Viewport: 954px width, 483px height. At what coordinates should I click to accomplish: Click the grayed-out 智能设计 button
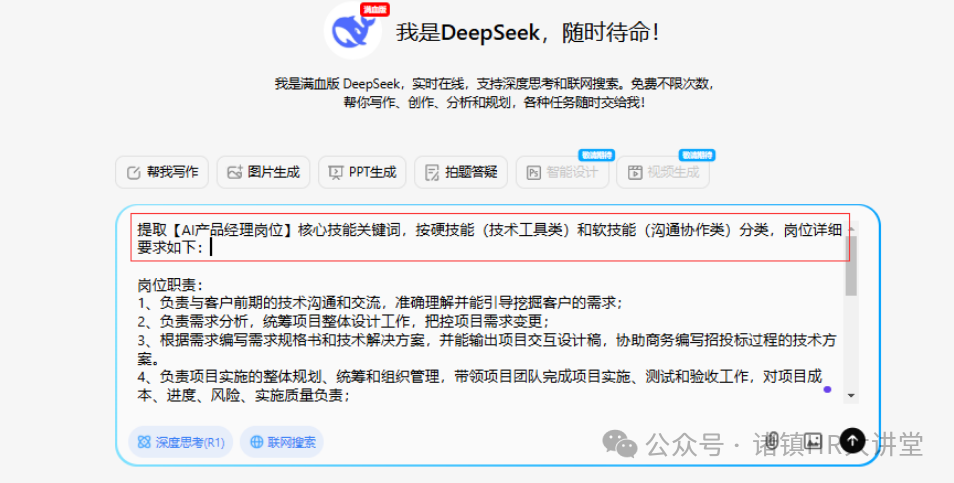pos(562,172)
